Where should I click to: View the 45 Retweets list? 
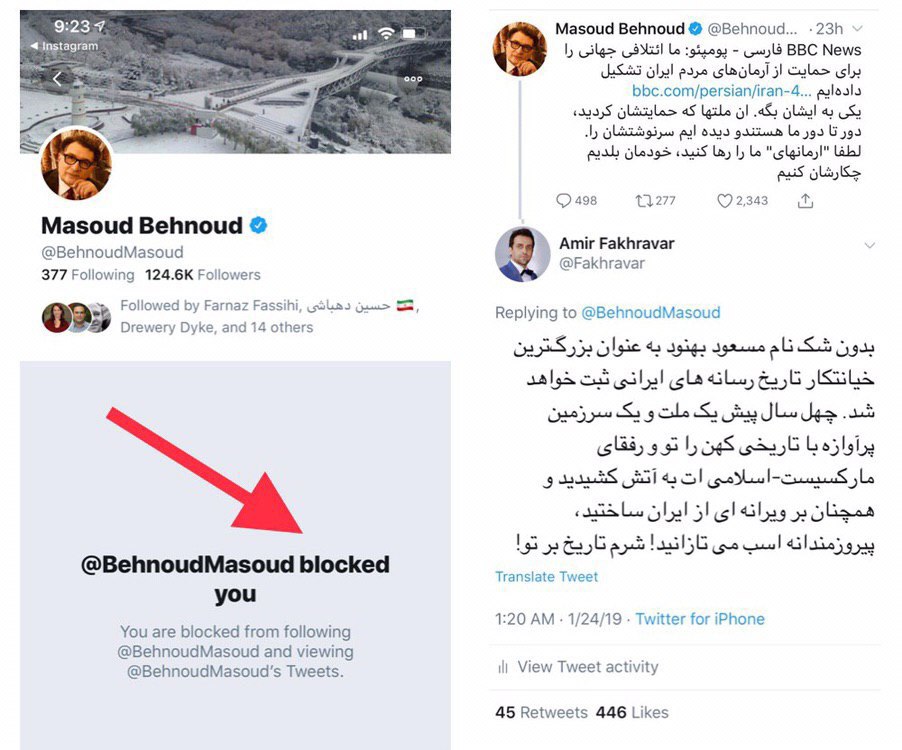pyautogui.click(x=541, y=713)
